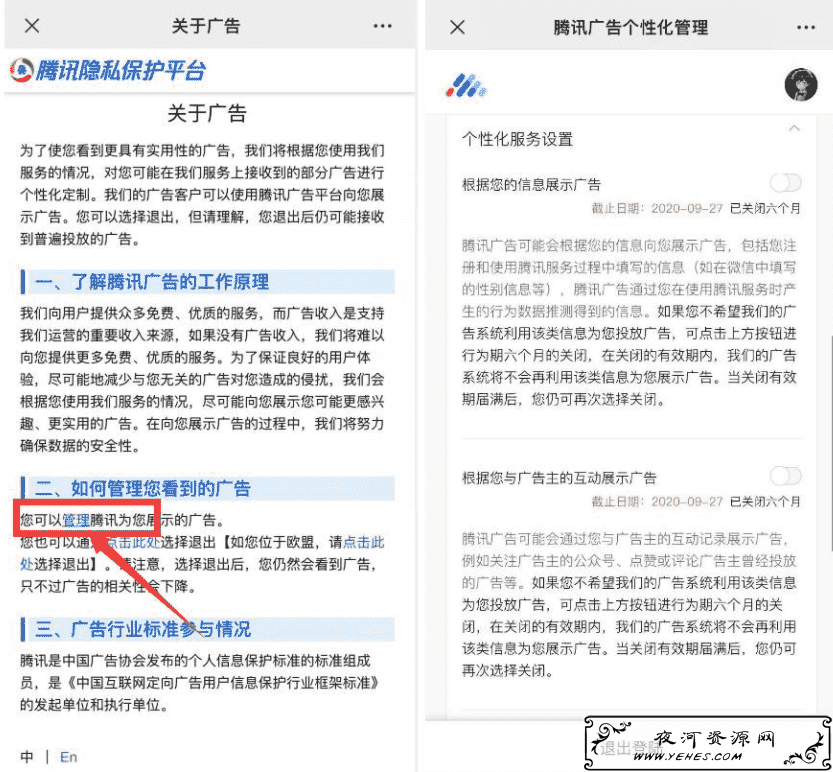Click heading 三、广告行业标准参与情况

pos(142,629)
